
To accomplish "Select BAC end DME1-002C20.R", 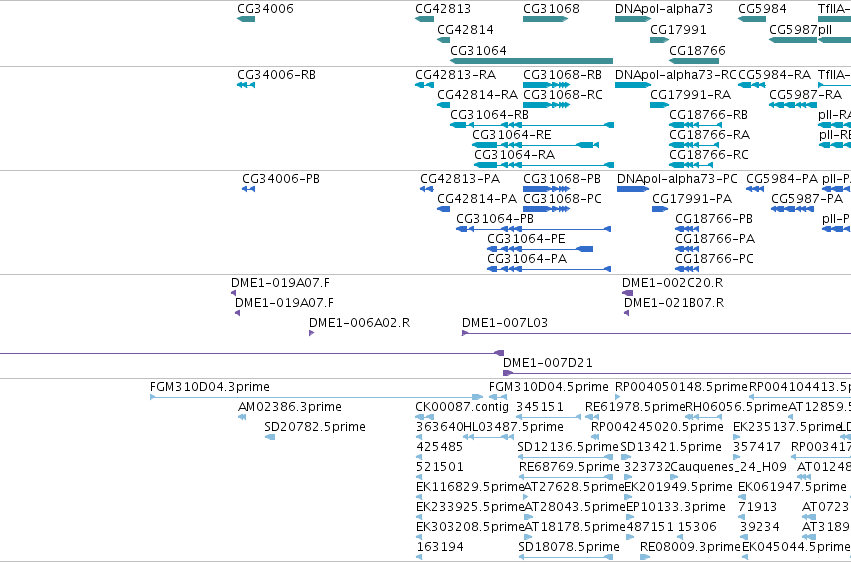I will [x=672, y=283].
